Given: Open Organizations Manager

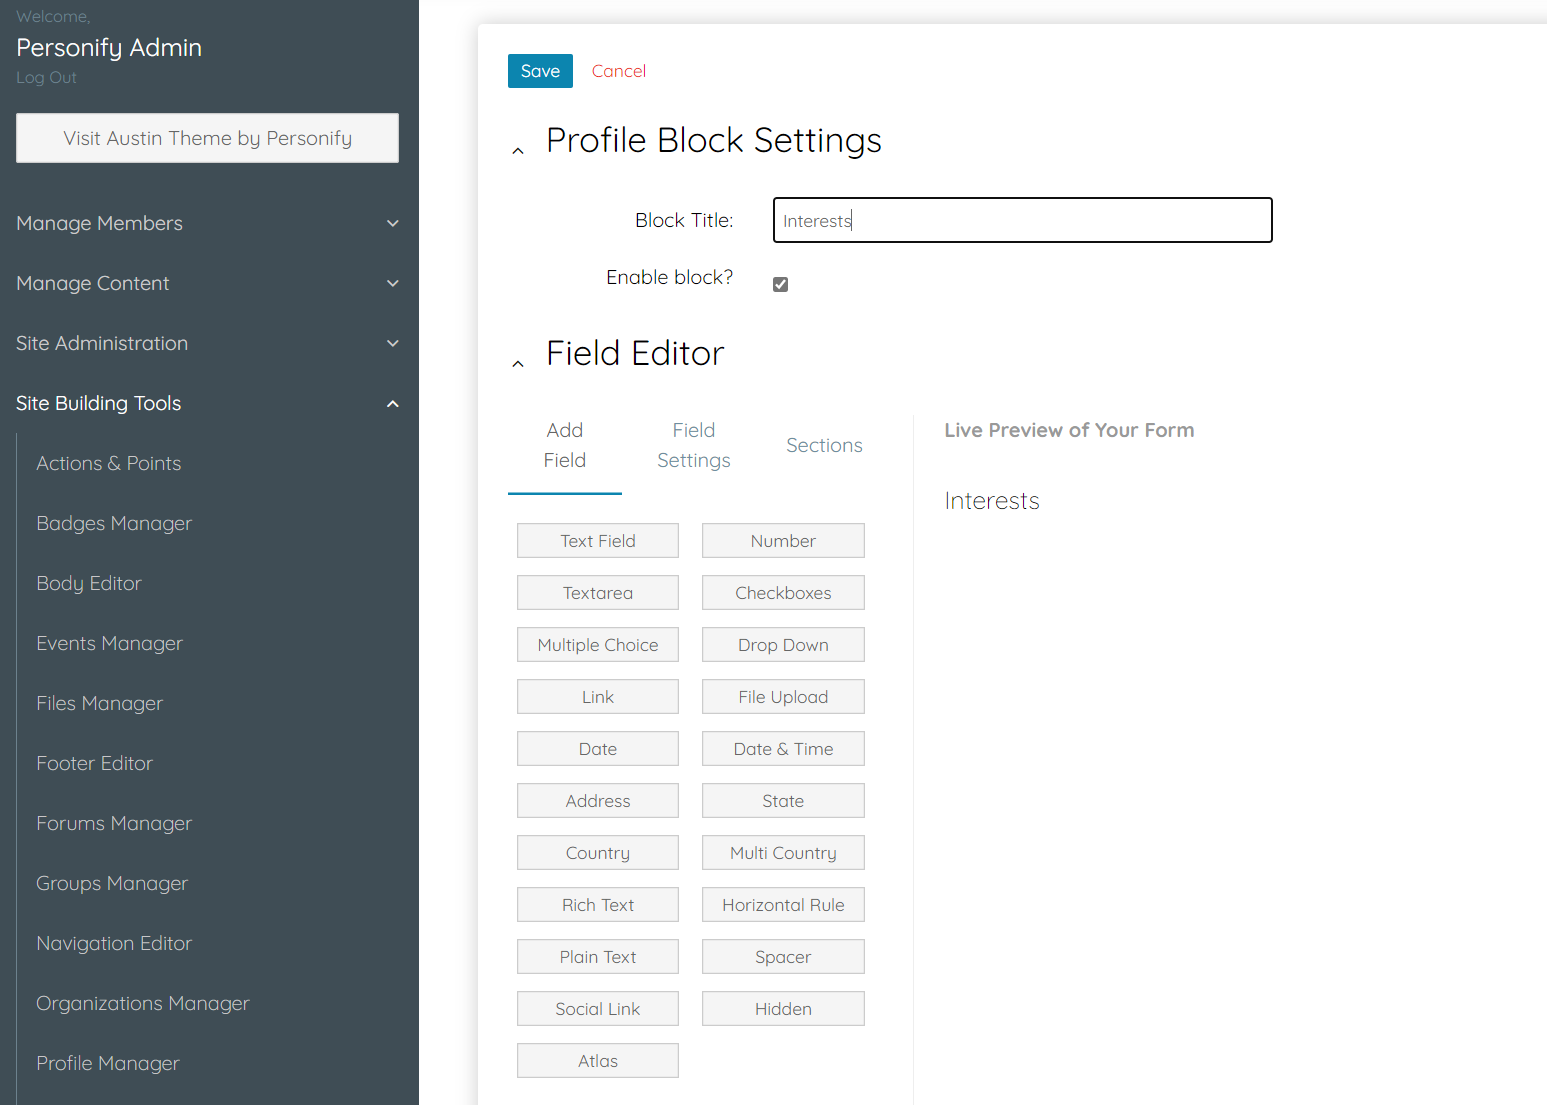Looking at the screenshot, I should coord(143,1003).
